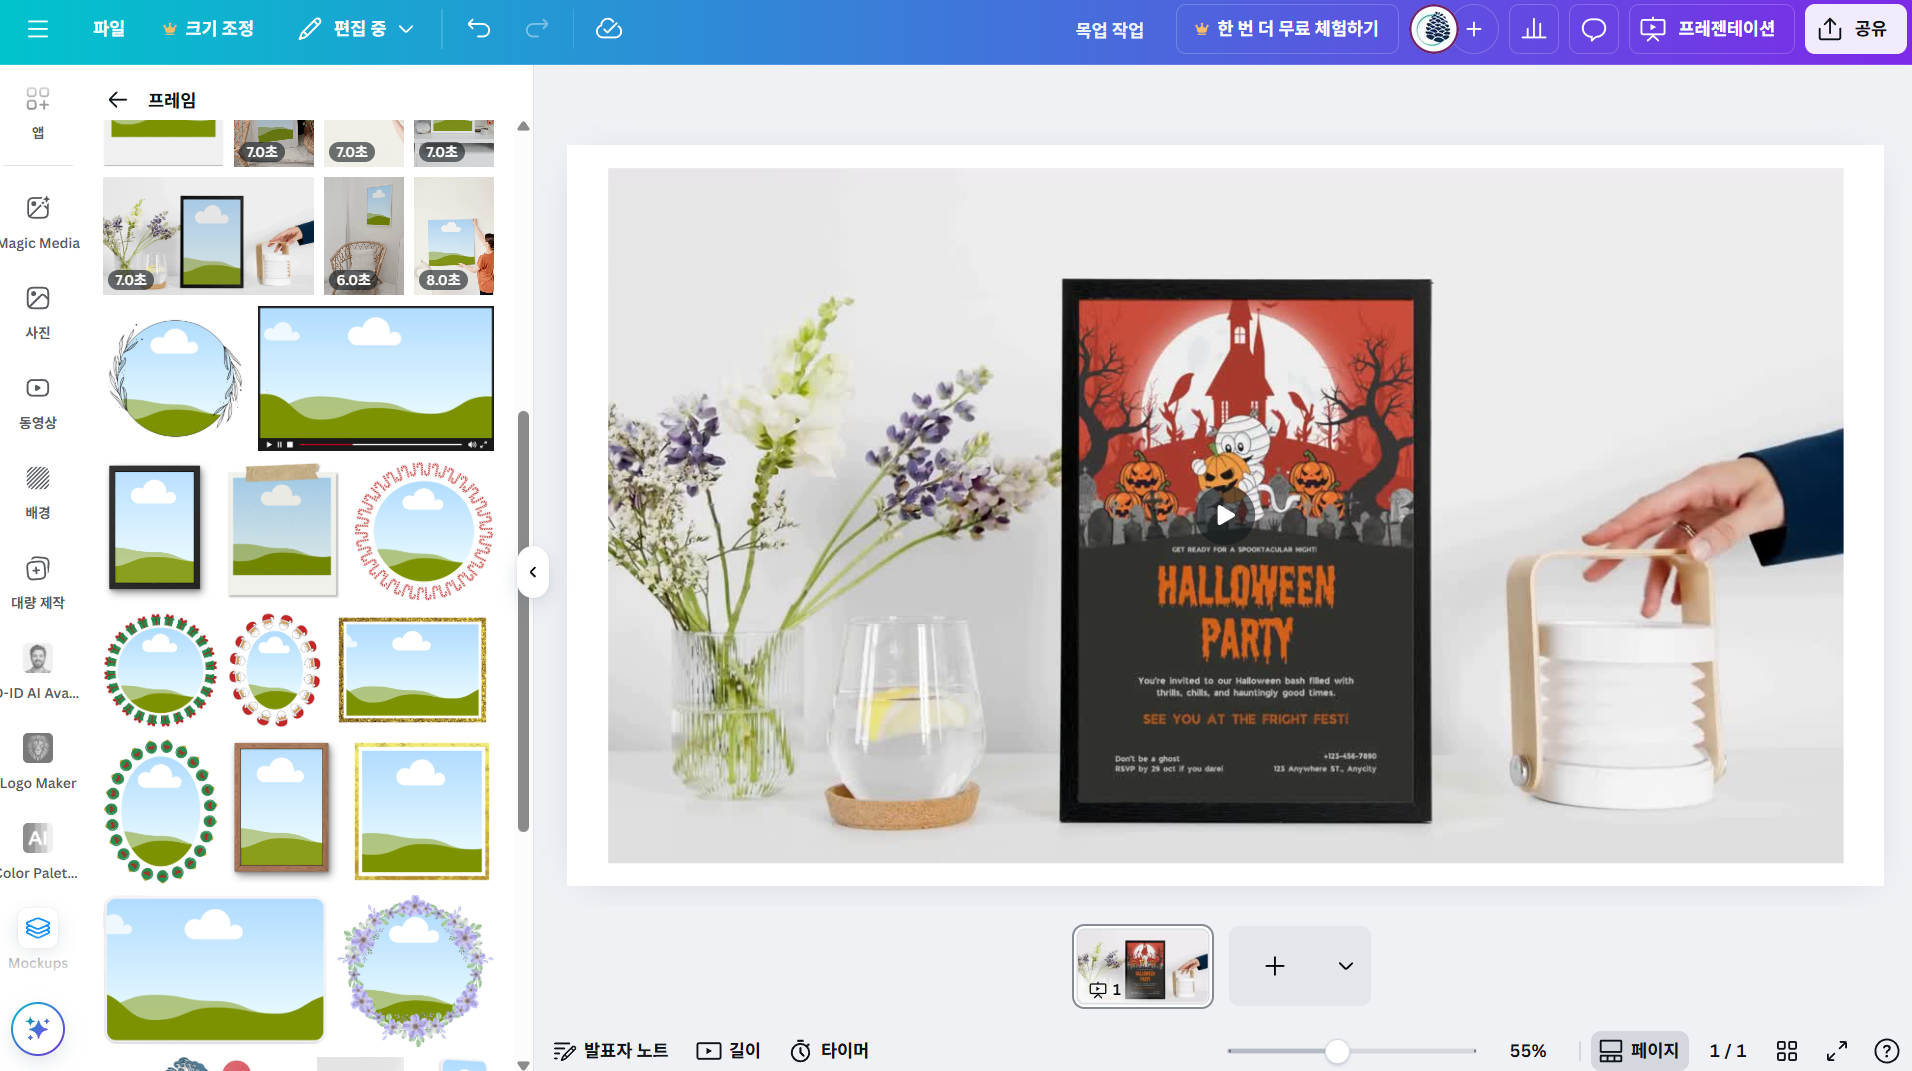Enter fullscreen mode

pos(1837,1051)
